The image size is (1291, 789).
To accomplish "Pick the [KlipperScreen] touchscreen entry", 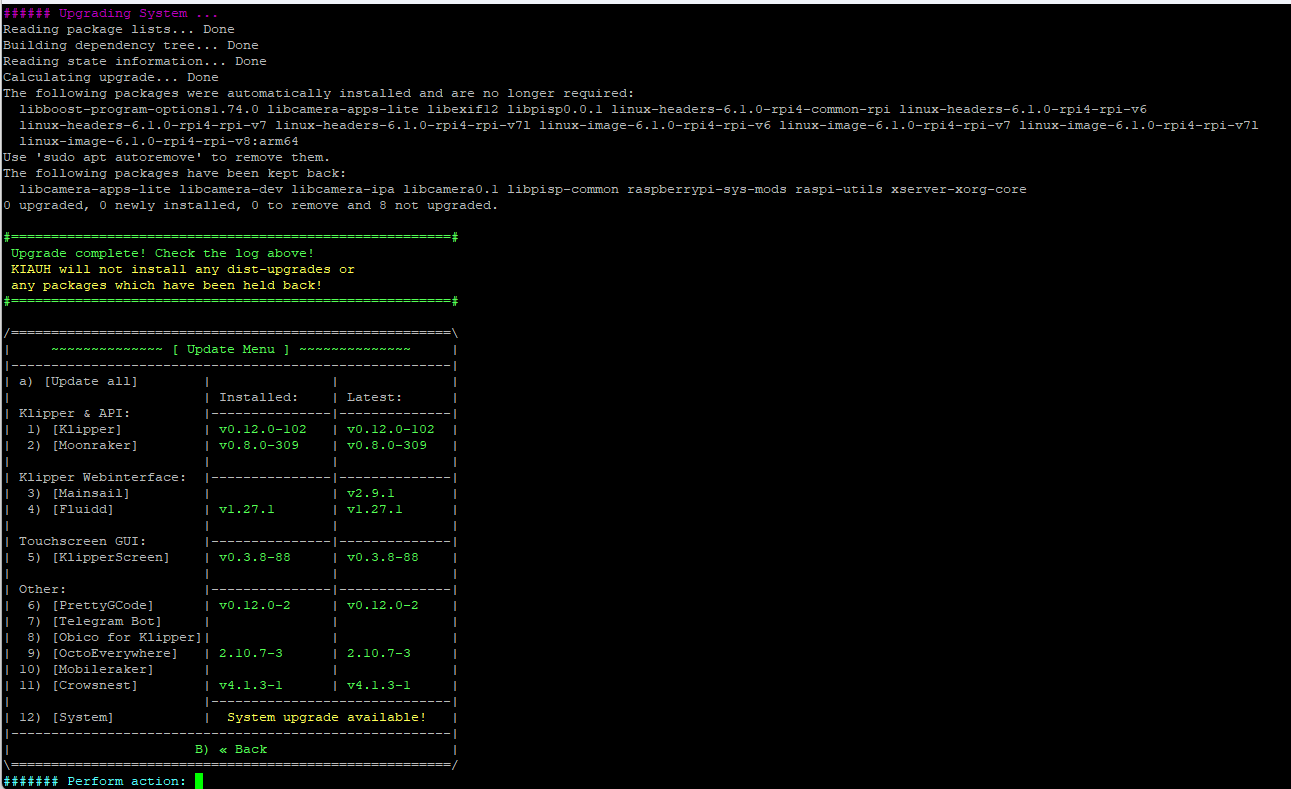I will tap(110, 557).
